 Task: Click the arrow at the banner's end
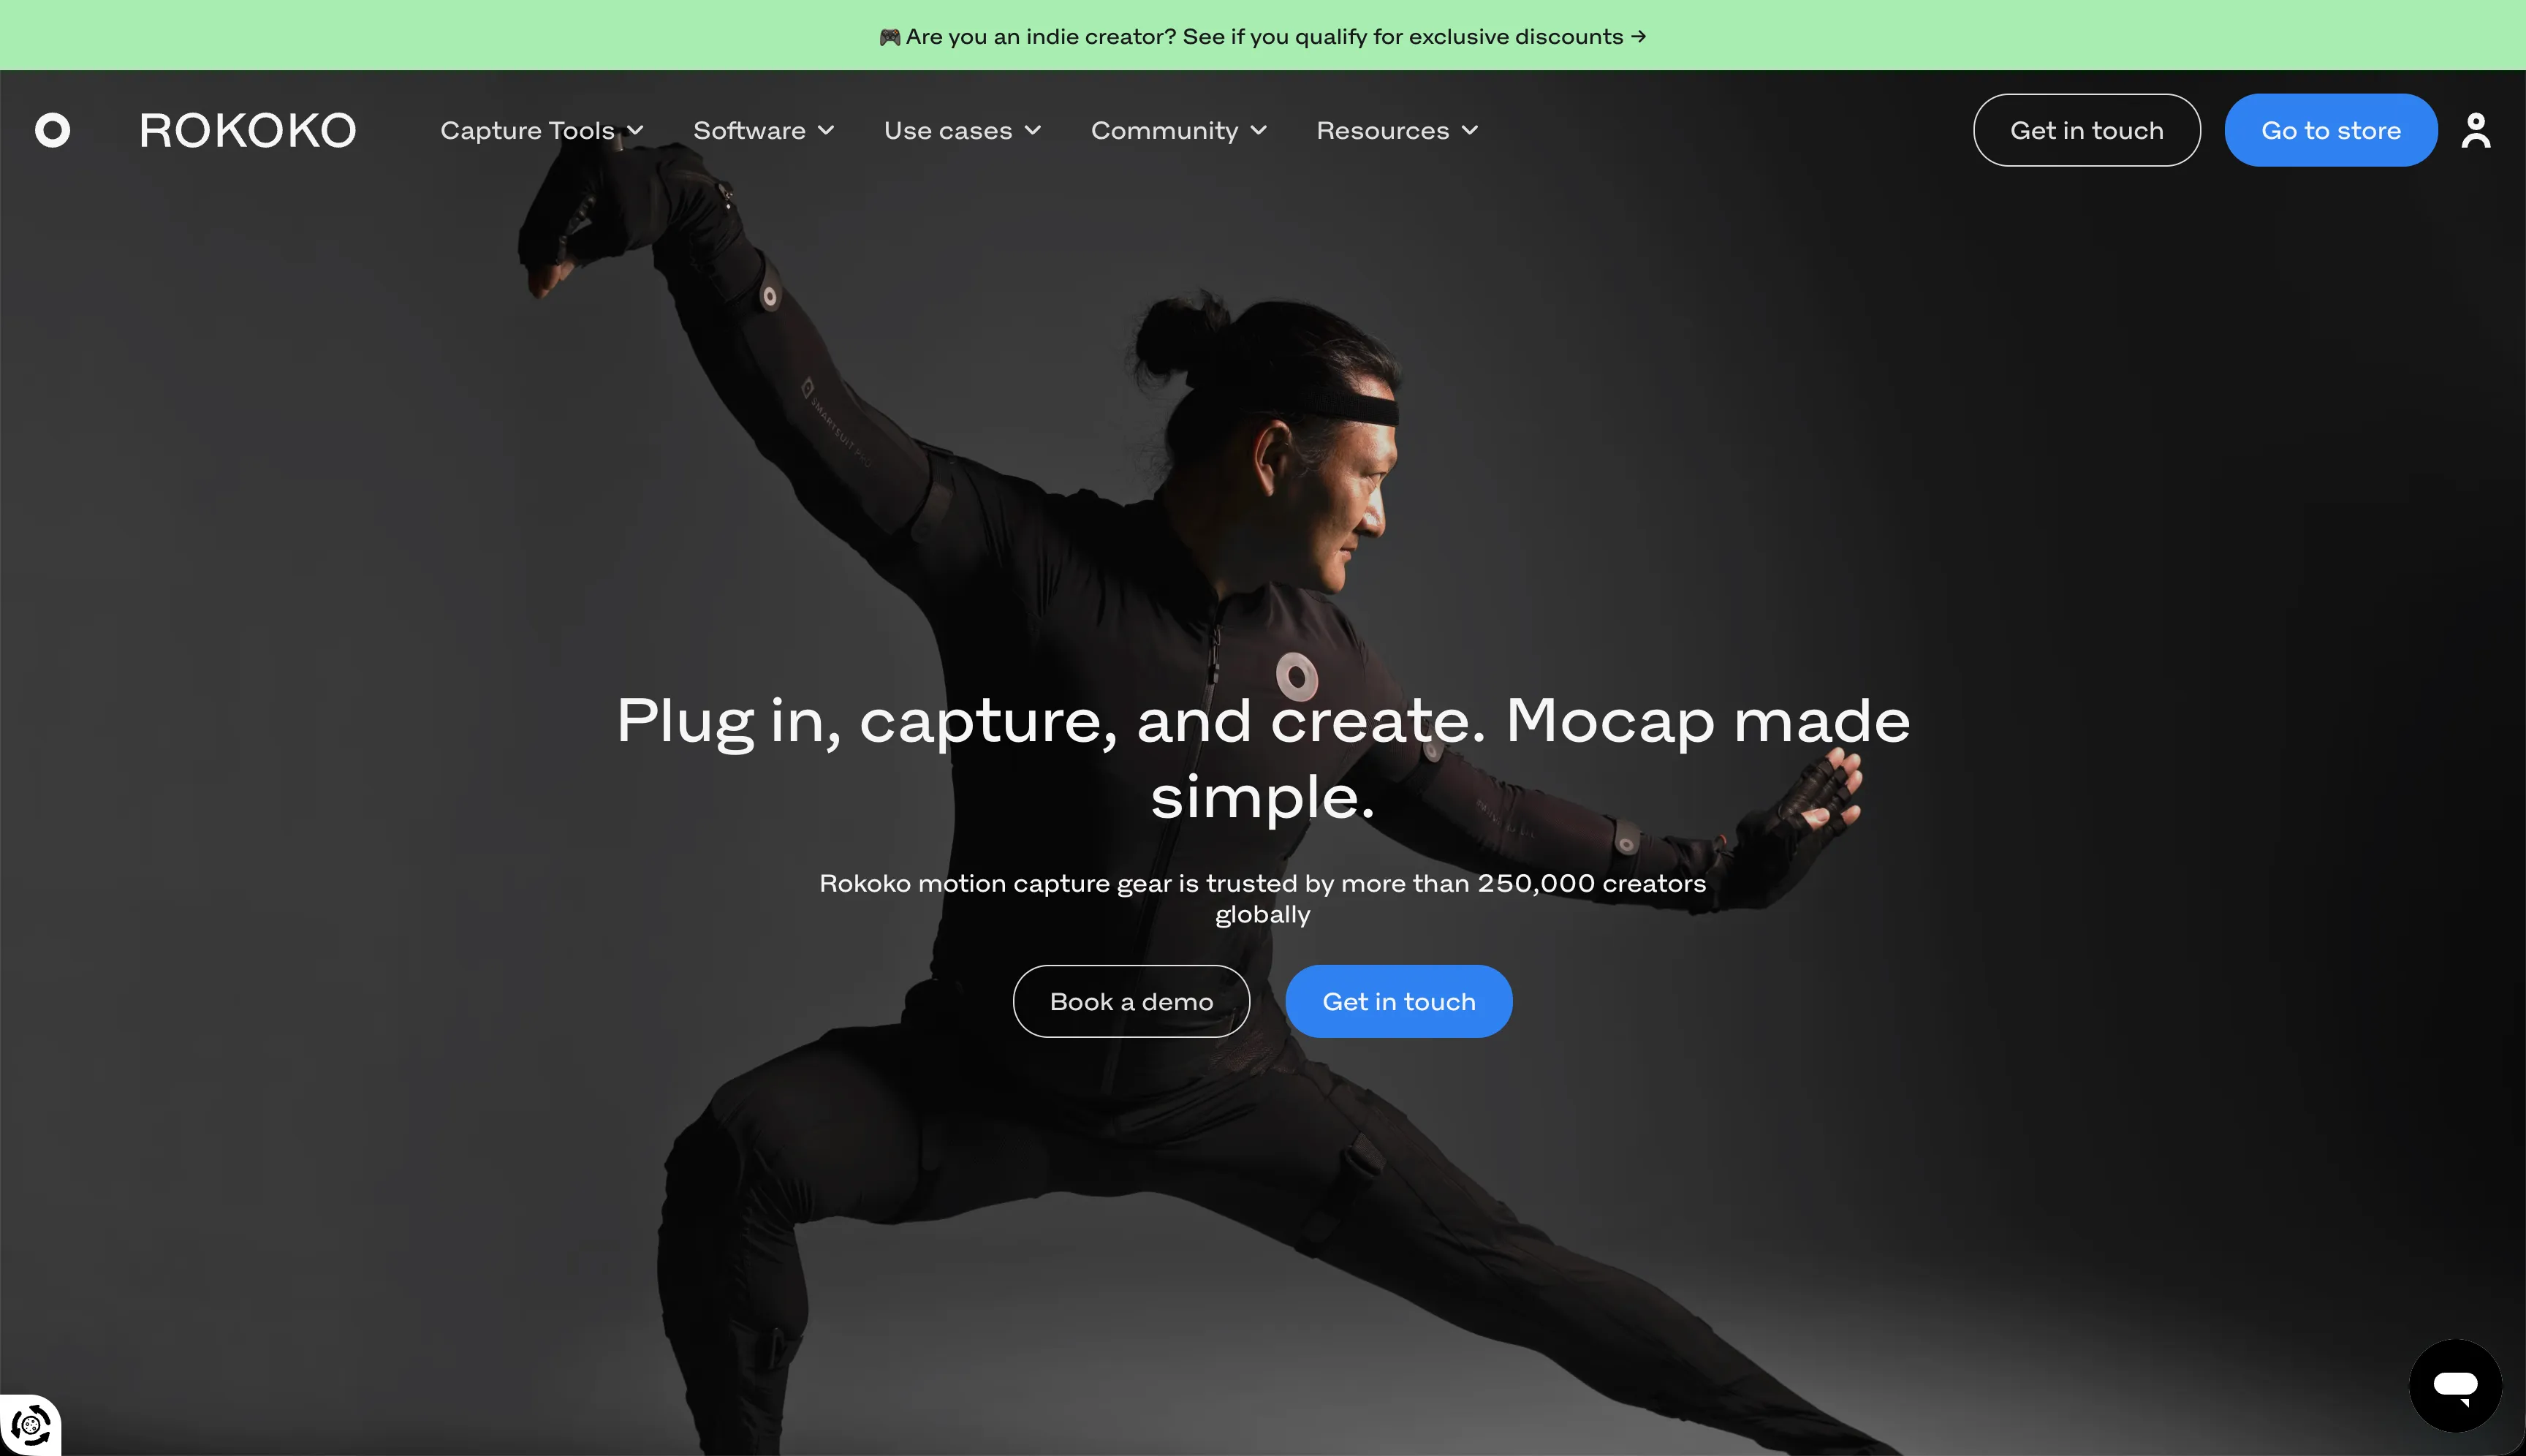pyautogui.click(x=1638, y=37)
